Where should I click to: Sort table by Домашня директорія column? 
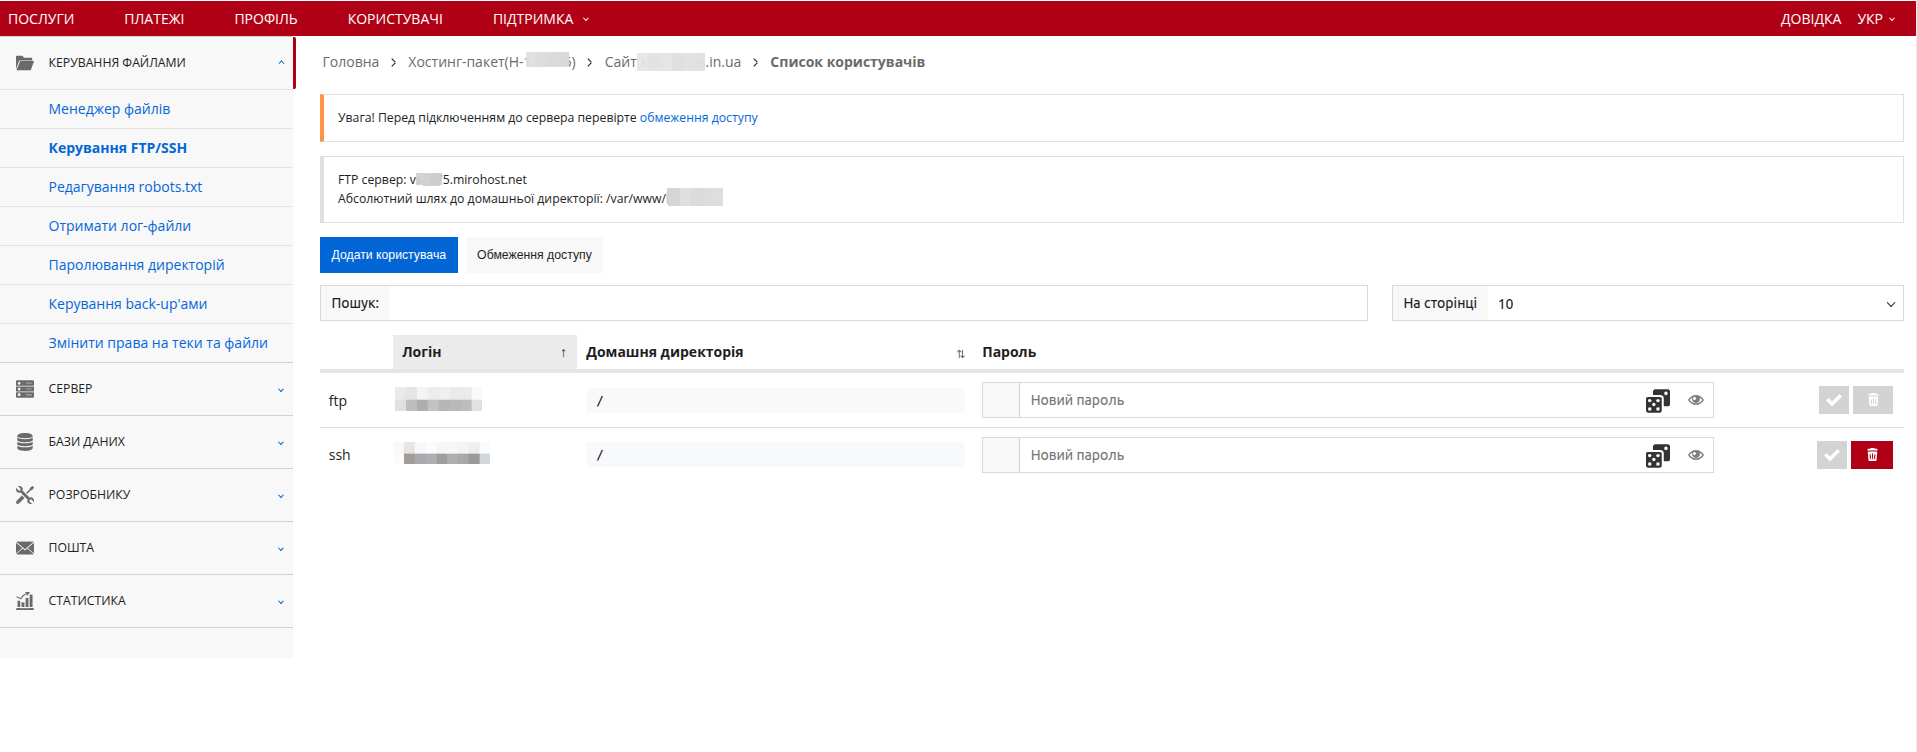click(x=775, y=352)
